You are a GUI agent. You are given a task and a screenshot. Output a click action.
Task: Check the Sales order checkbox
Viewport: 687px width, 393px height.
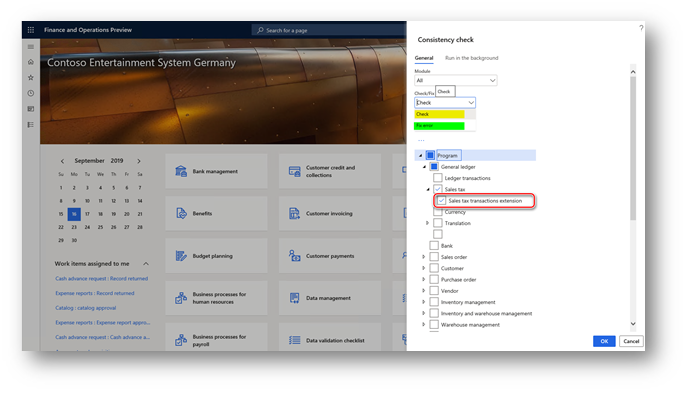pyautogui.click(x=434, y=257)
